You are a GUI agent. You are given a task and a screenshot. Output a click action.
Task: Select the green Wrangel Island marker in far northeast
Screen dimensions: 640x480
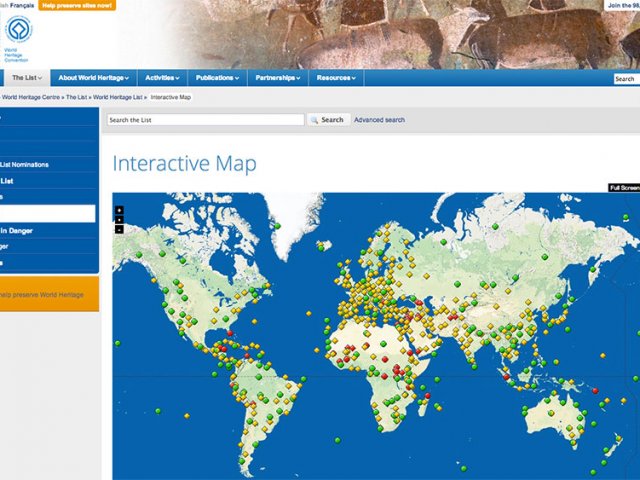click(626, 217)
